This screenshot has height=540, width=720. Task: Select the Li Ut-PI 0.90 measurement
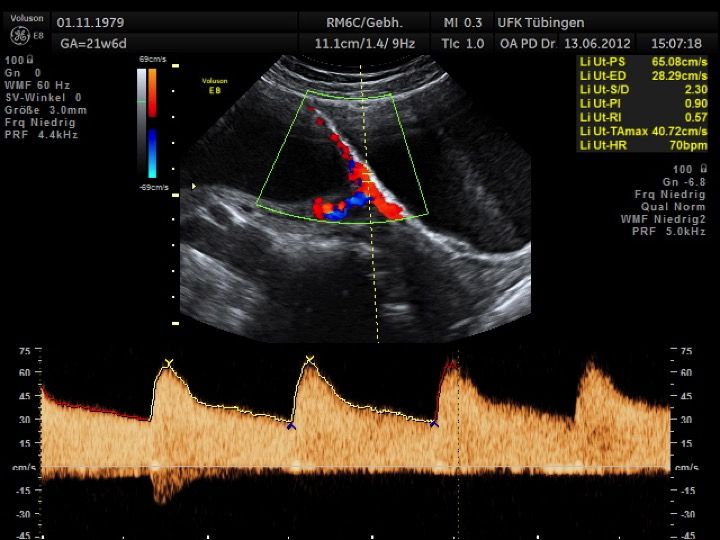[x=637, y=103]
